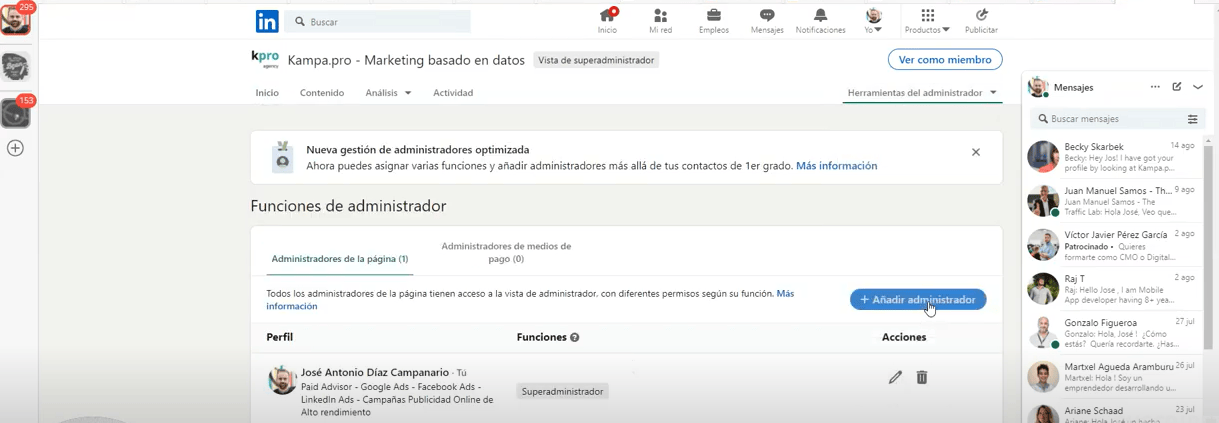Switch to the Actividad tab

coord(453,93)
